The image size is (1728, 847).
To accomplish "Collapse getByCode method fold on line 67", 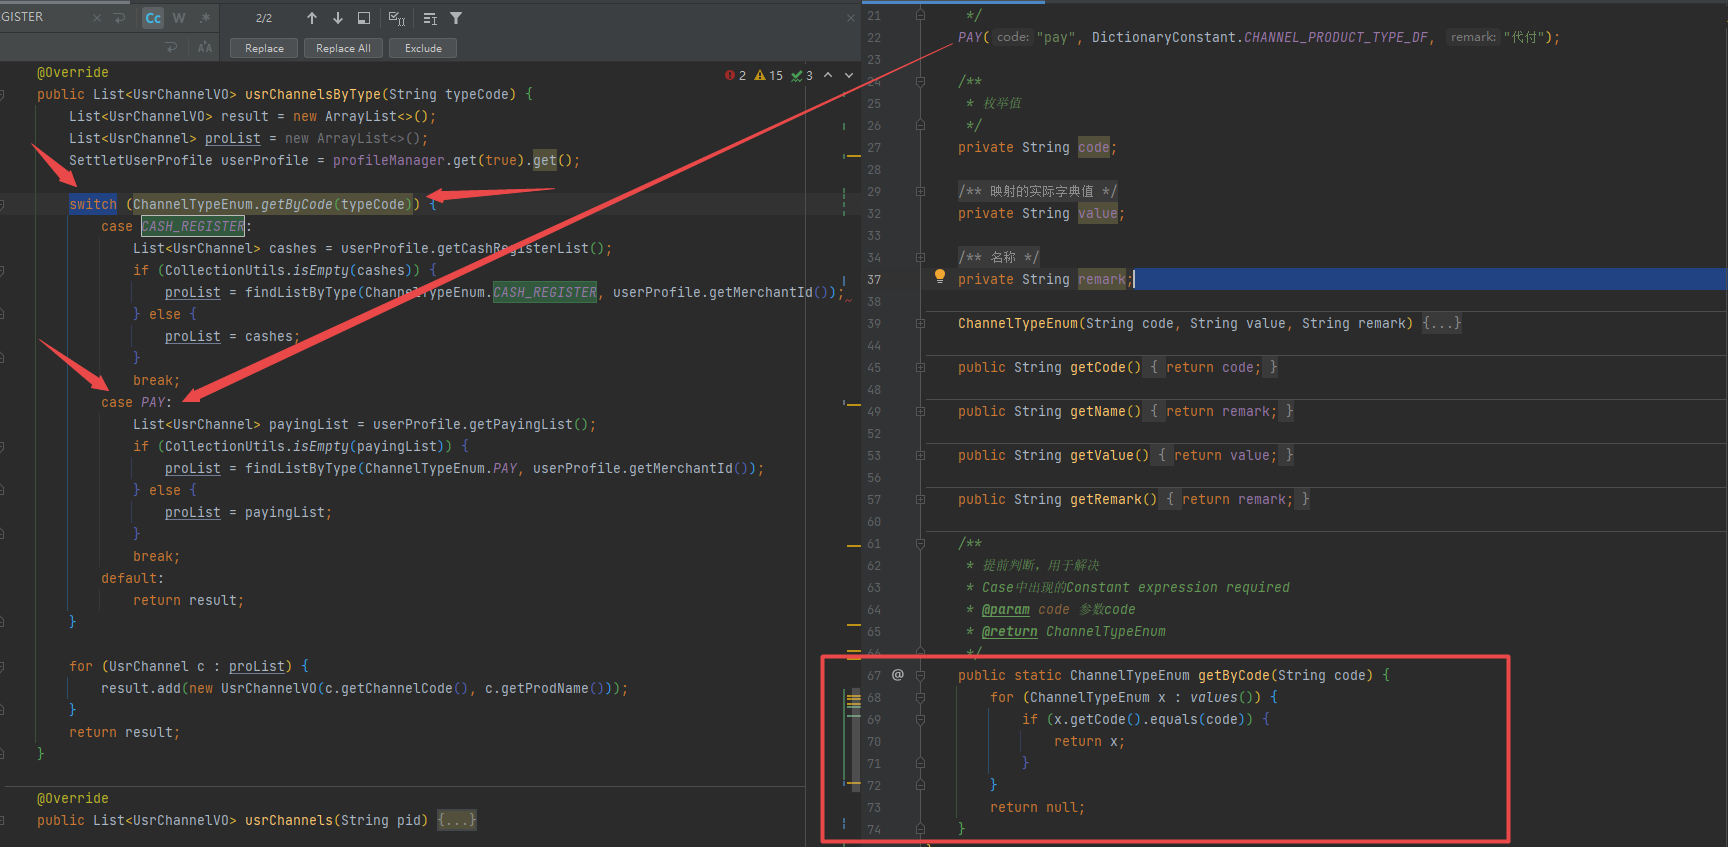I will click(x=920, y=675).
